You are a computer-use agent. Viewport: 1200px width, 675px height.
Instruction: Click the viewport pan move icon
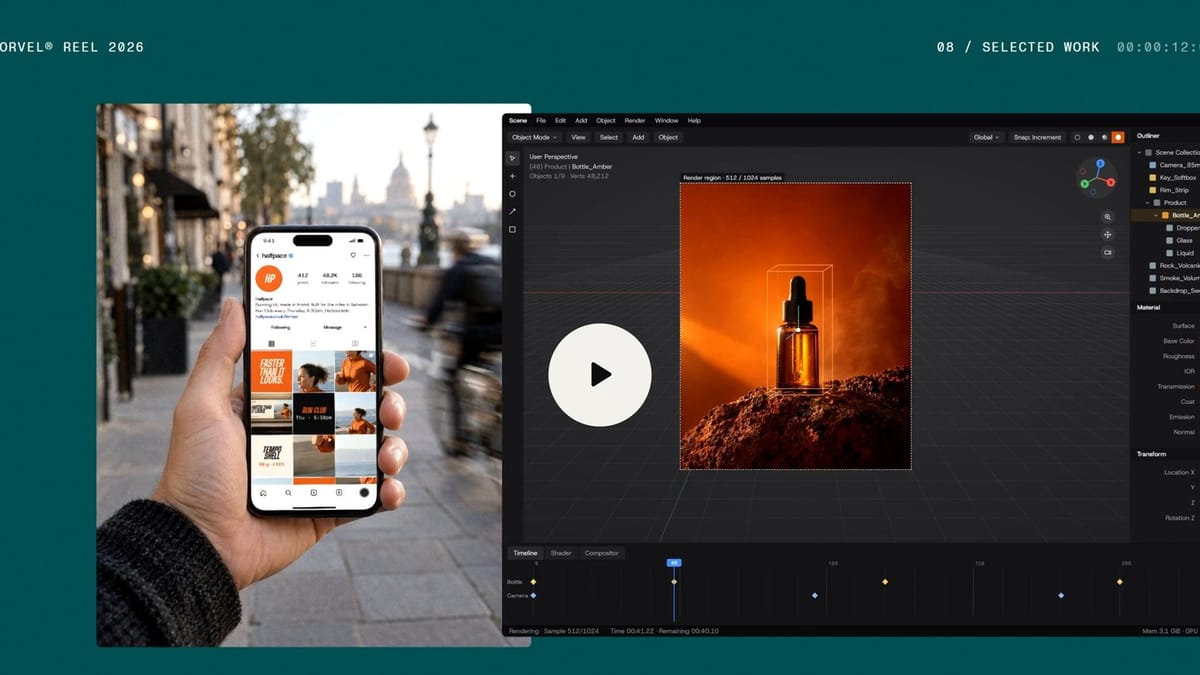pos(1108,235)
